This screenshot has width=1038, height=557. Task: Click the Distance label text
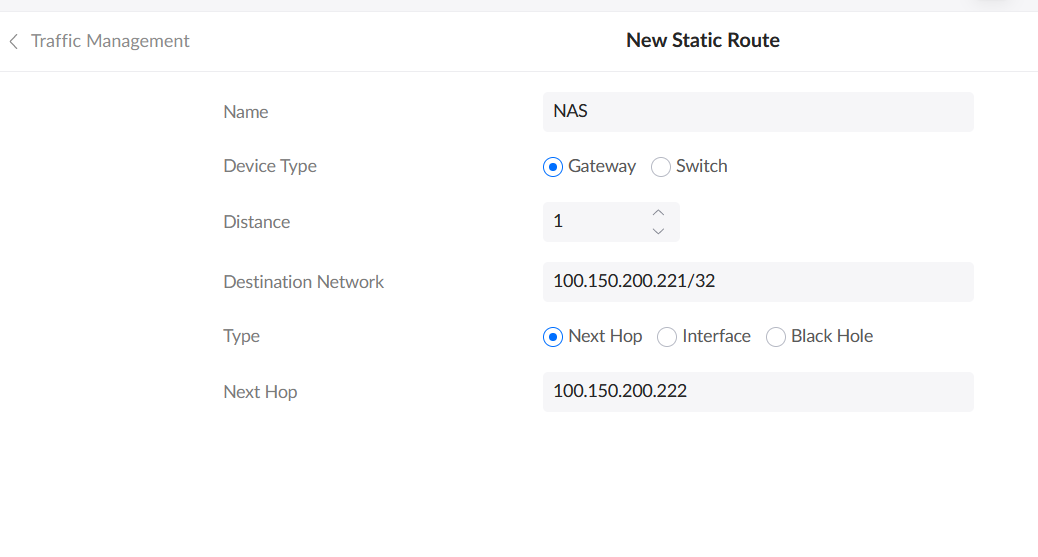click(x=257, y=222)
